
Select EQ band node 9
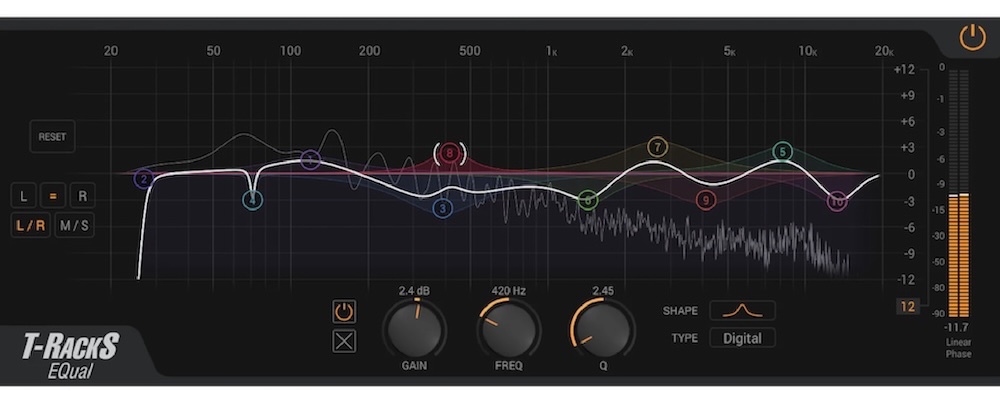[x=706, y=200]
